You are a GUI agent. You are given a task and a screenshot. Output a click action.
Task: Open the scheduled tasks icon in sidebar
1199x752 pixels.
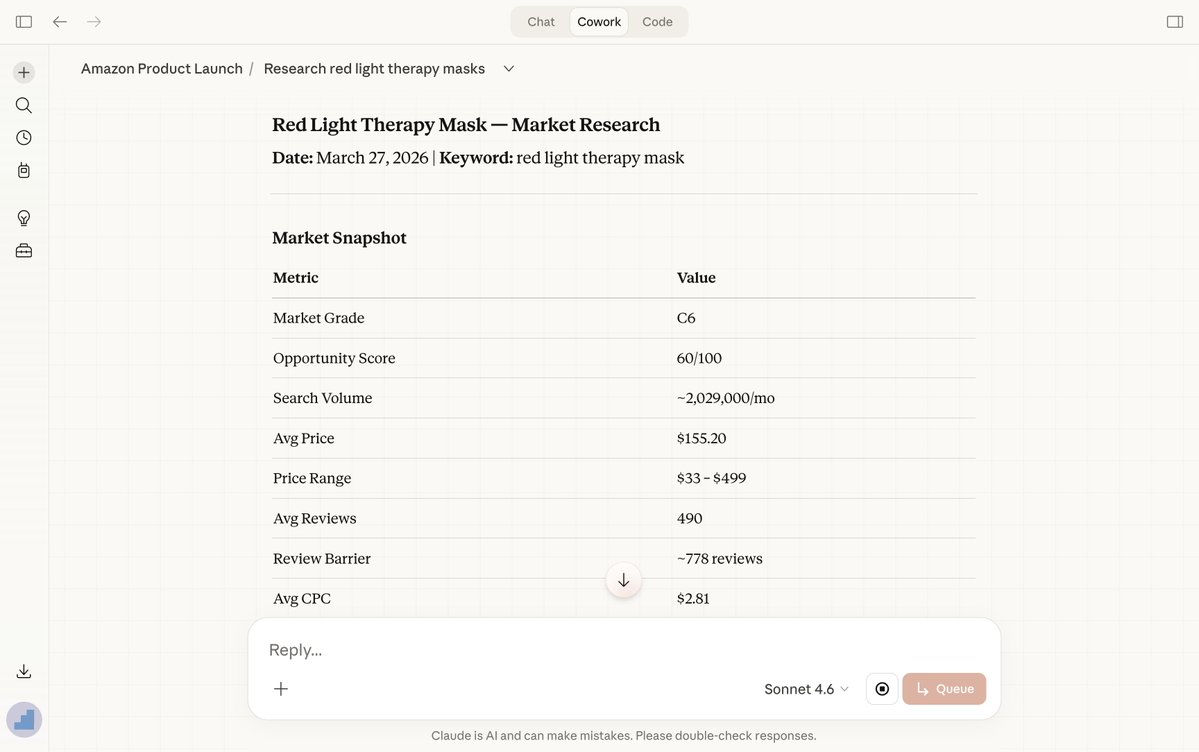(x=24, y=171)
